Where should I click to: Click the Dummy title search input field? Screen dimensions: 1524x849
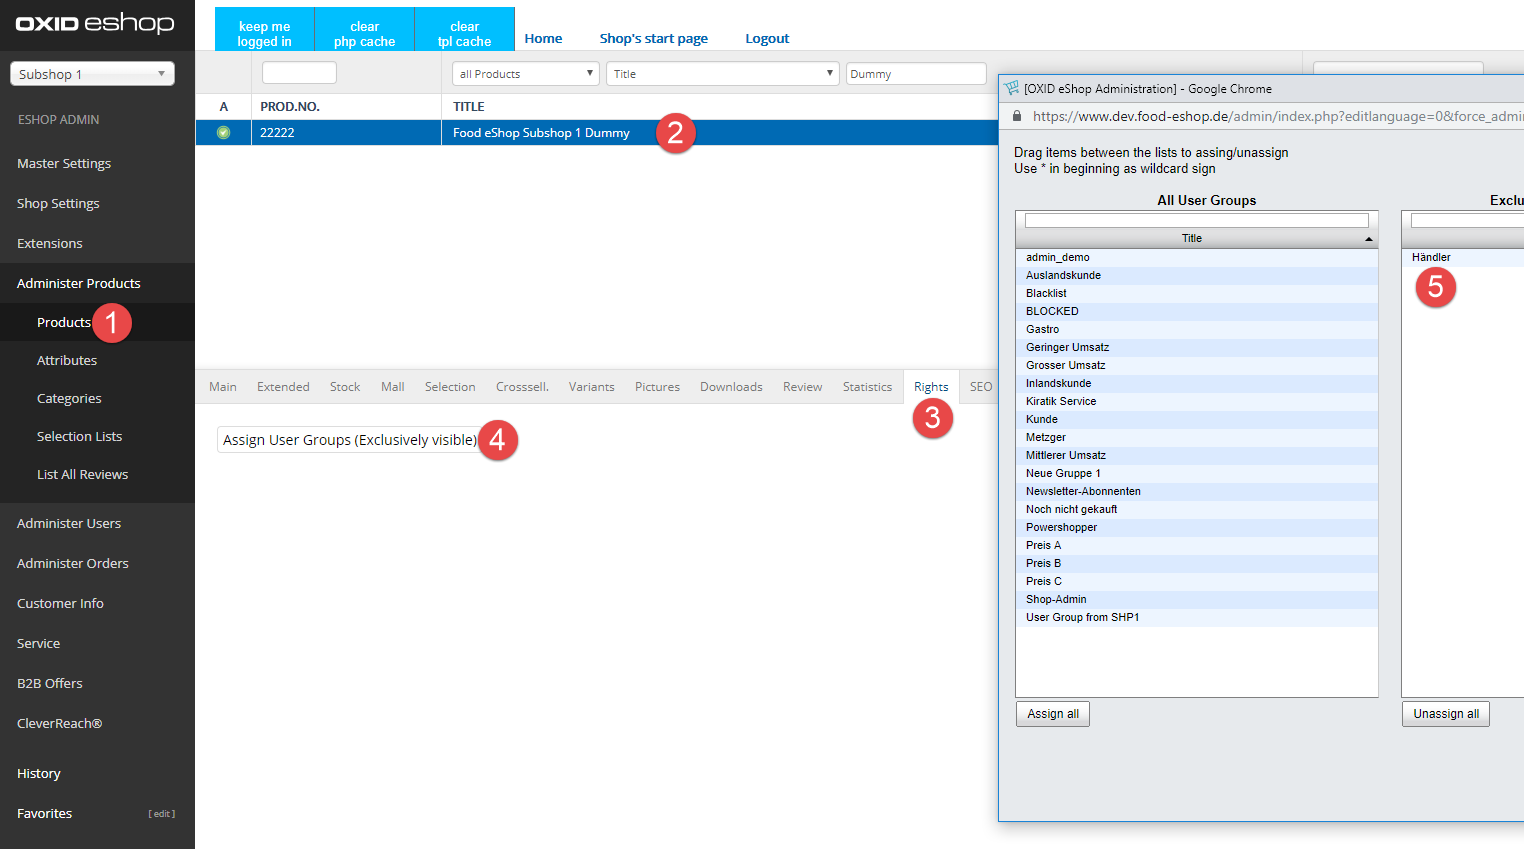click(x=915, y=74)
